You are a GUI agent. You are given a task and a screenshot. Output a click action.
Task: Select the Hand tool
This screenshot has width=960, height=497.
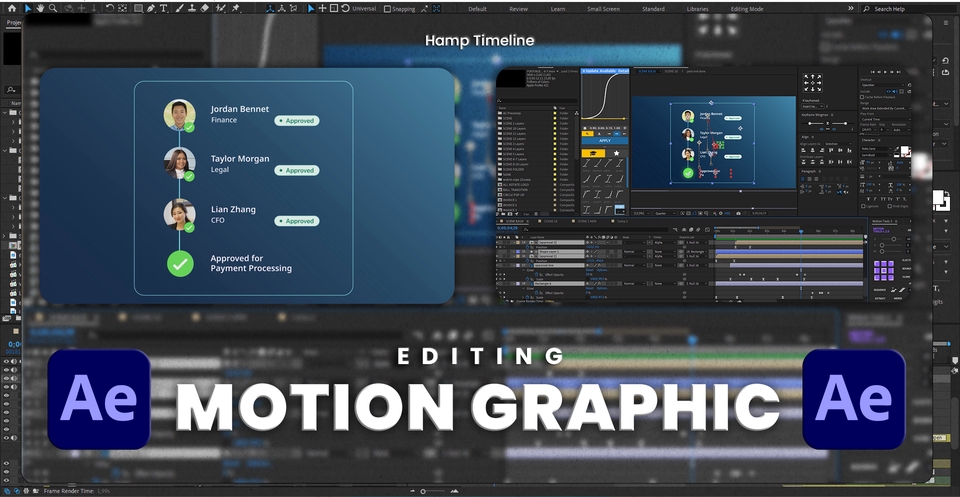click(x=40, y=9)
